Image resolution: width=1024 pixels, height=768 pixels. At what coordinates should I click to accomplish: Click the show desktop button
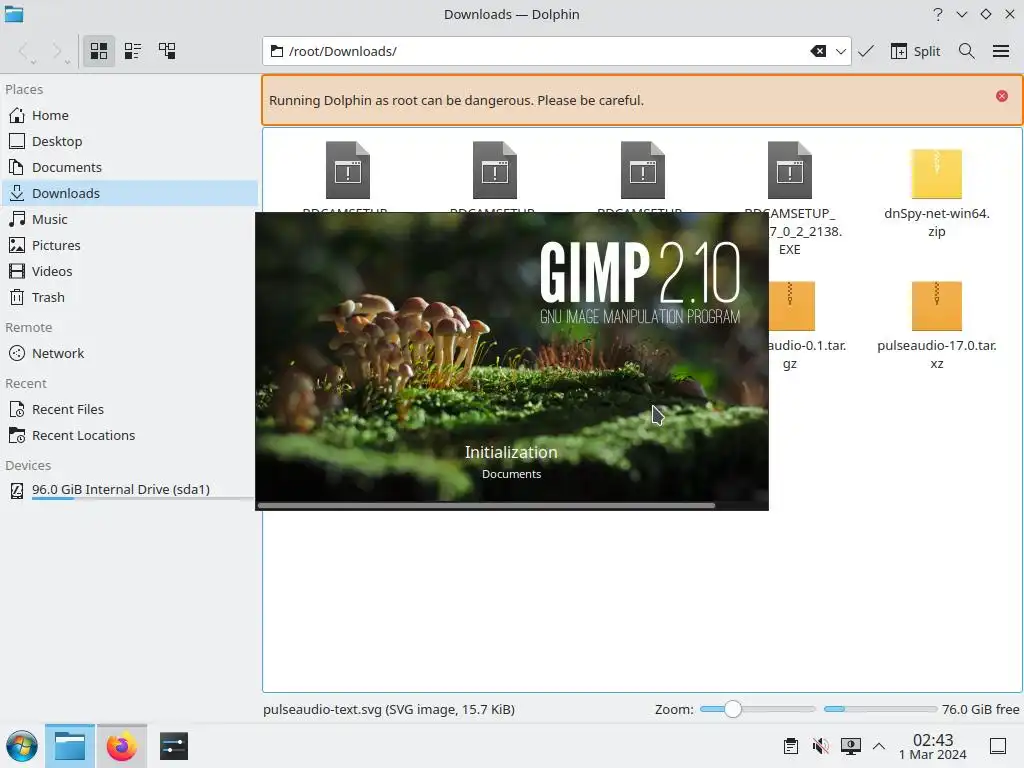(x=998, y=746)
